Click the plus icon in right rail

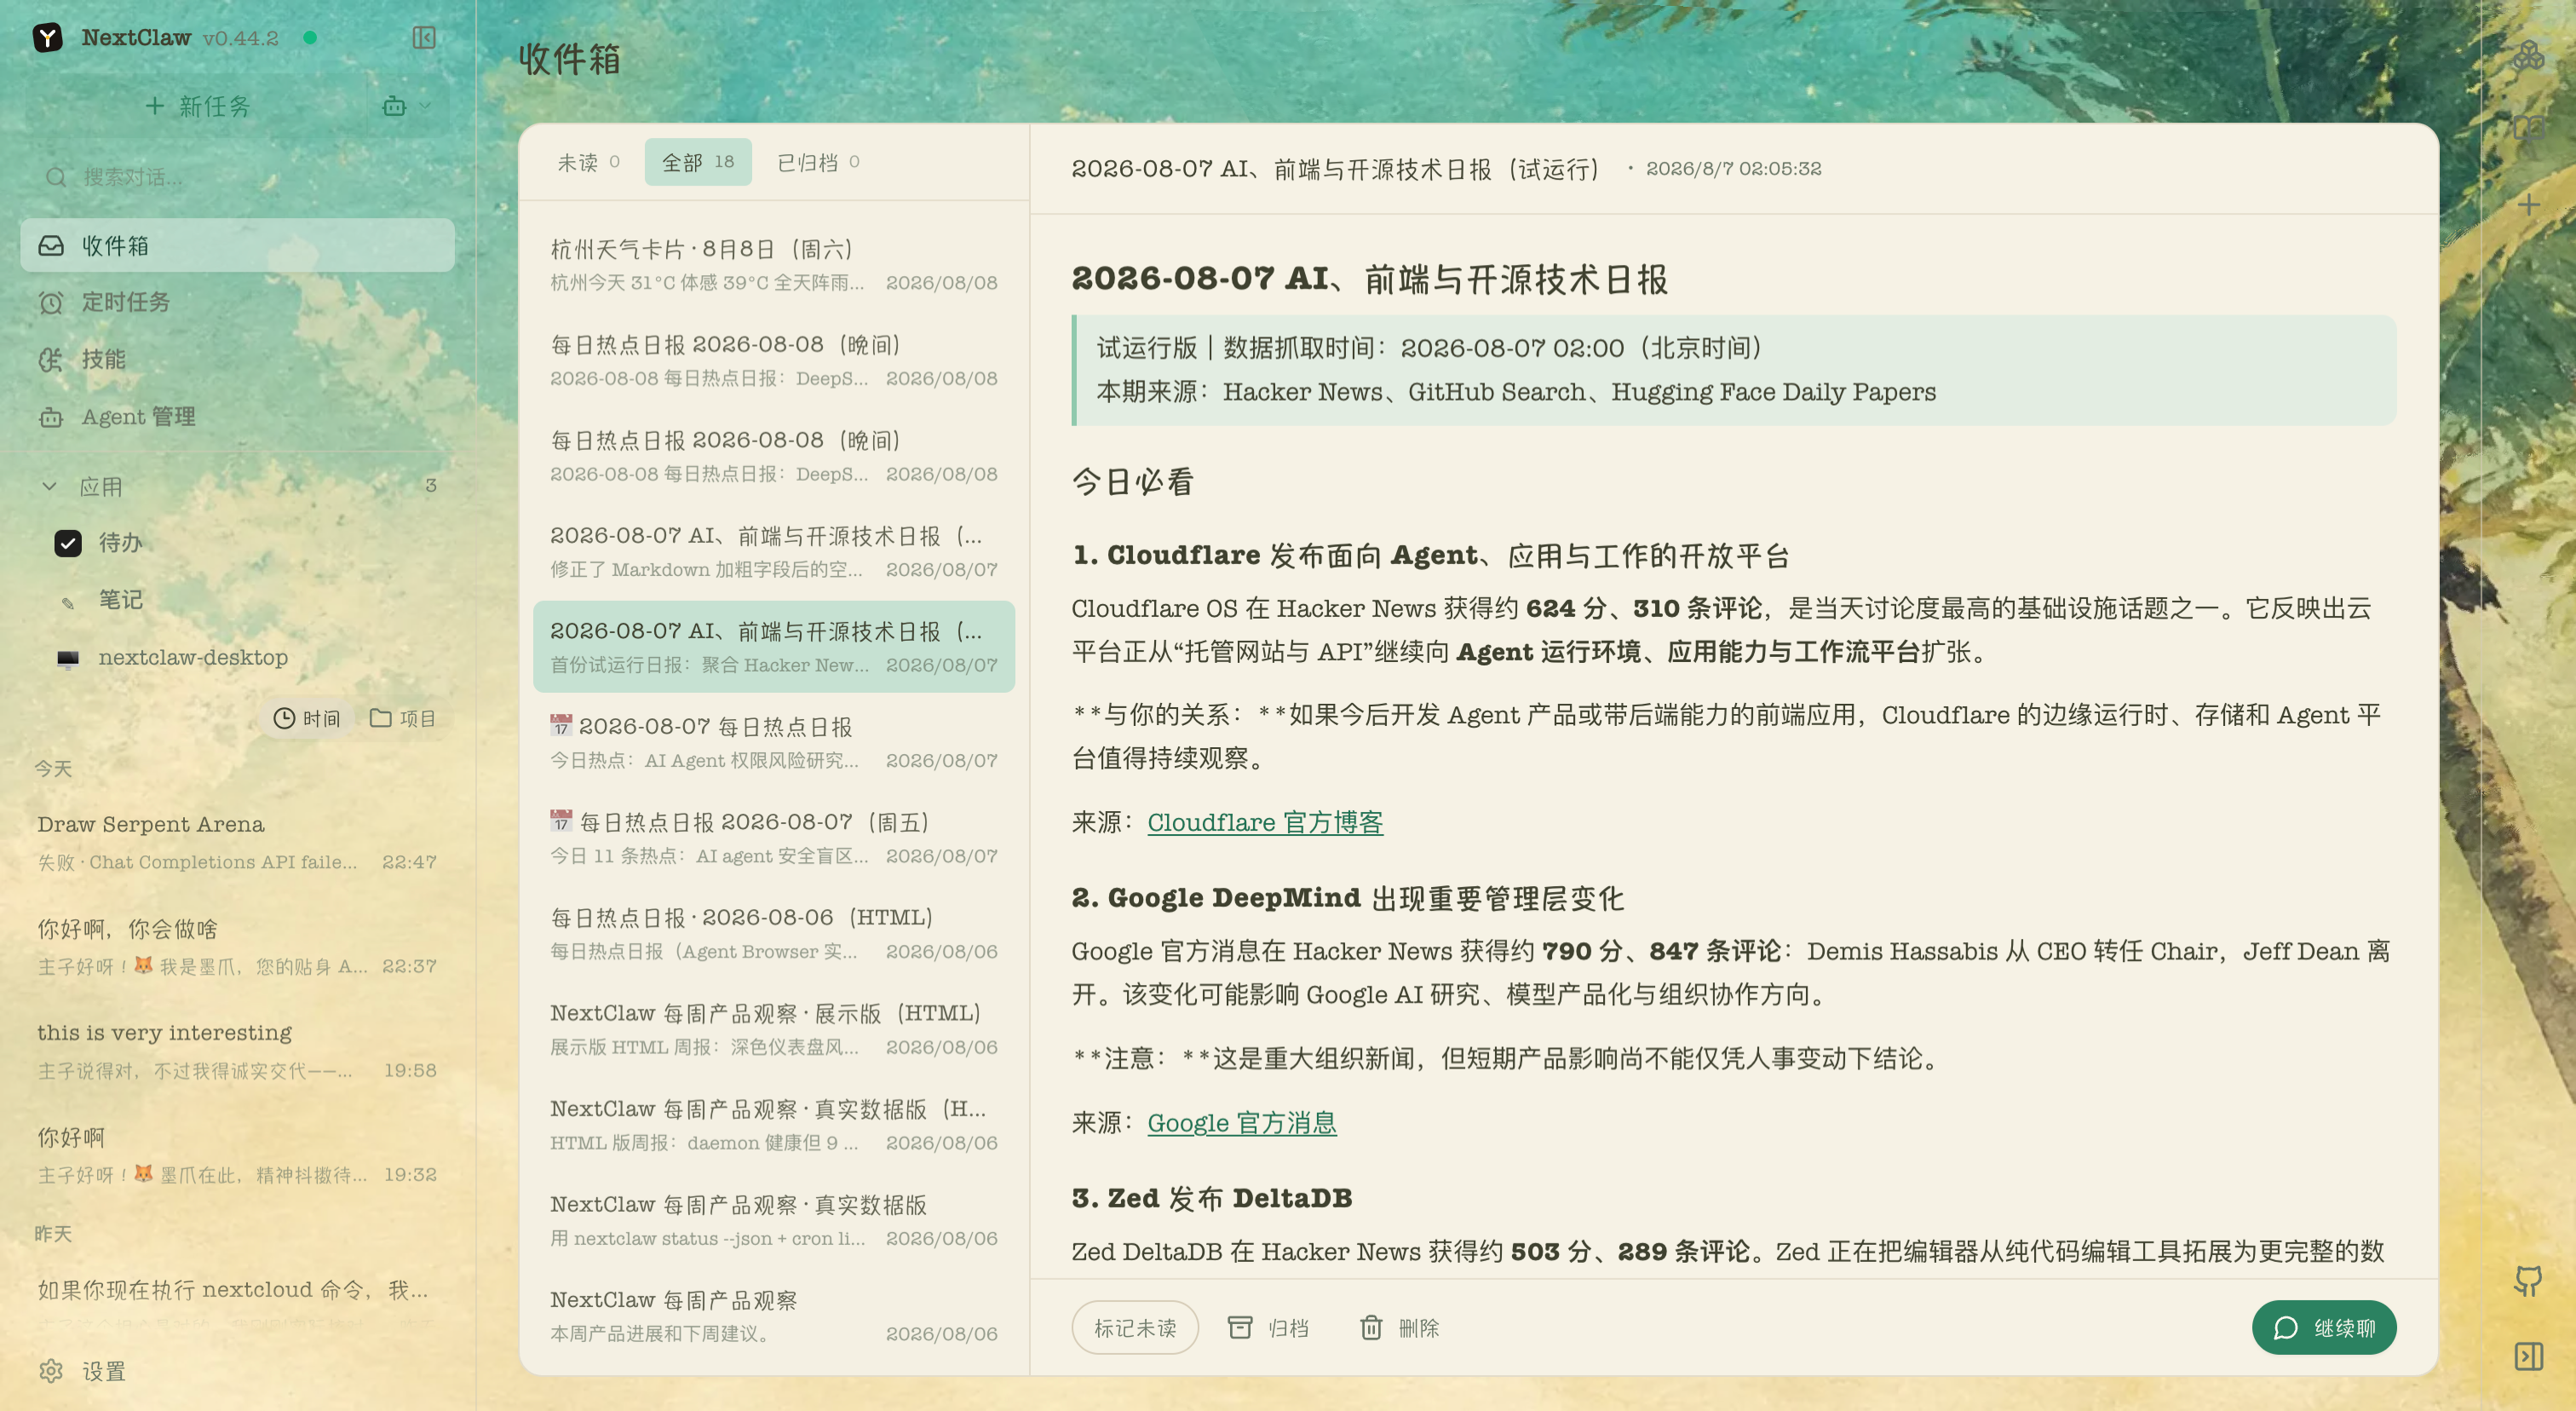pos(2528,205)
